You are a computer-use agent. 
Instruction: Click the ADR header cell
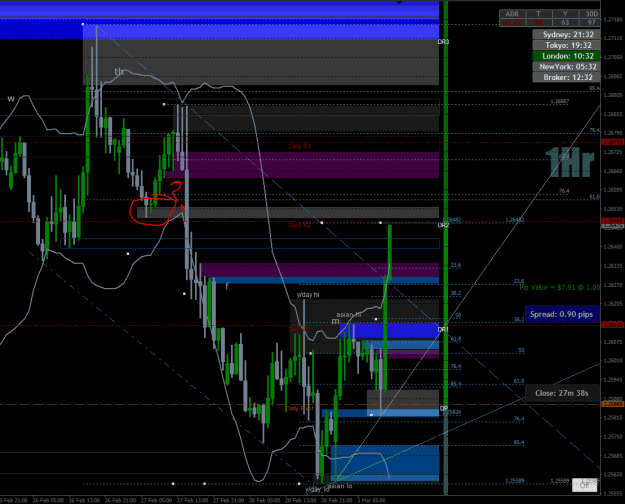pos(512,14)
